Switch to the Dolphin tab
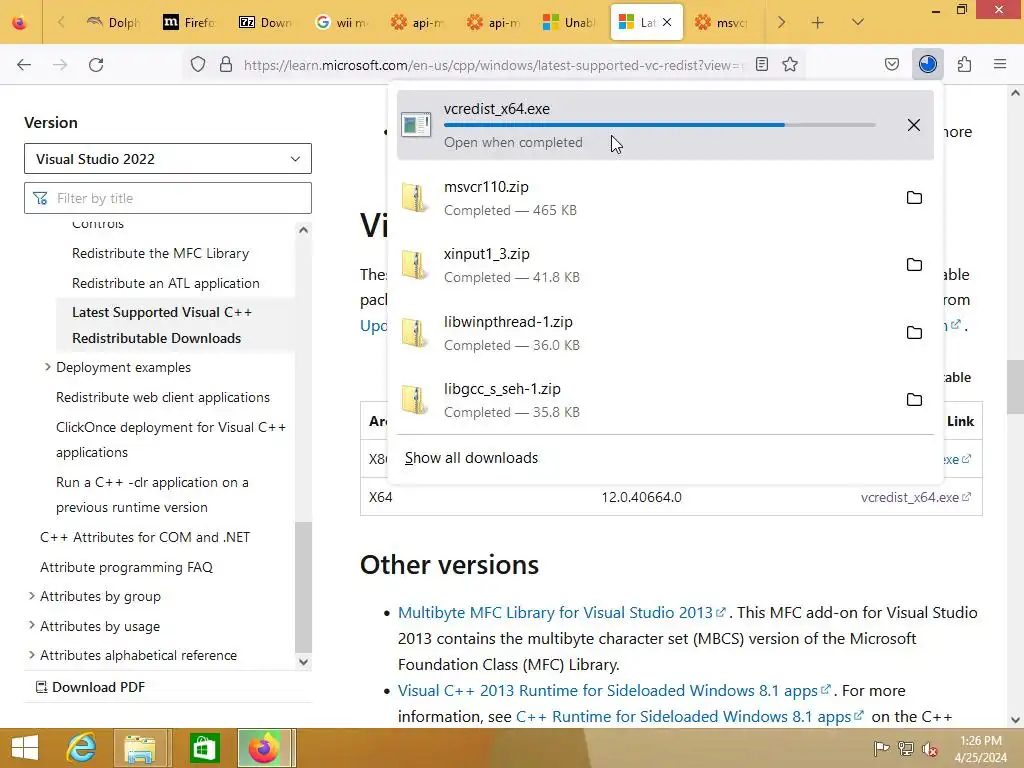1024x768 pixels. 114,22
